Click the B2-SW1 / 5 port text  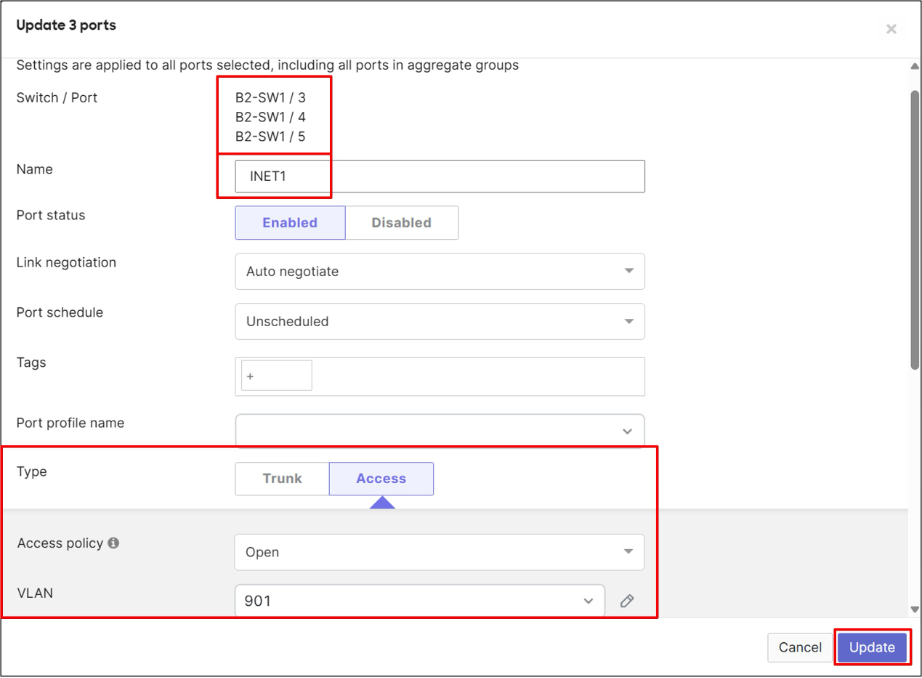pyautogui.click(x=270, y=136)
